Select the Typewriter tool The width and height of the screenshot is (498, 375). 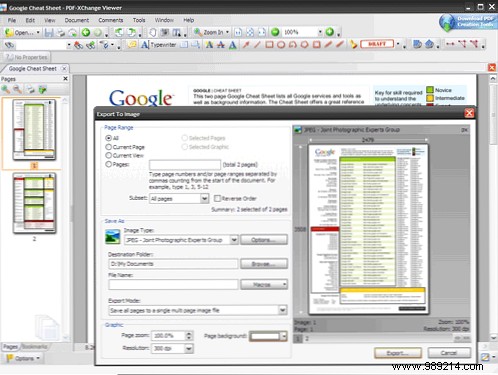pos(158,45)
